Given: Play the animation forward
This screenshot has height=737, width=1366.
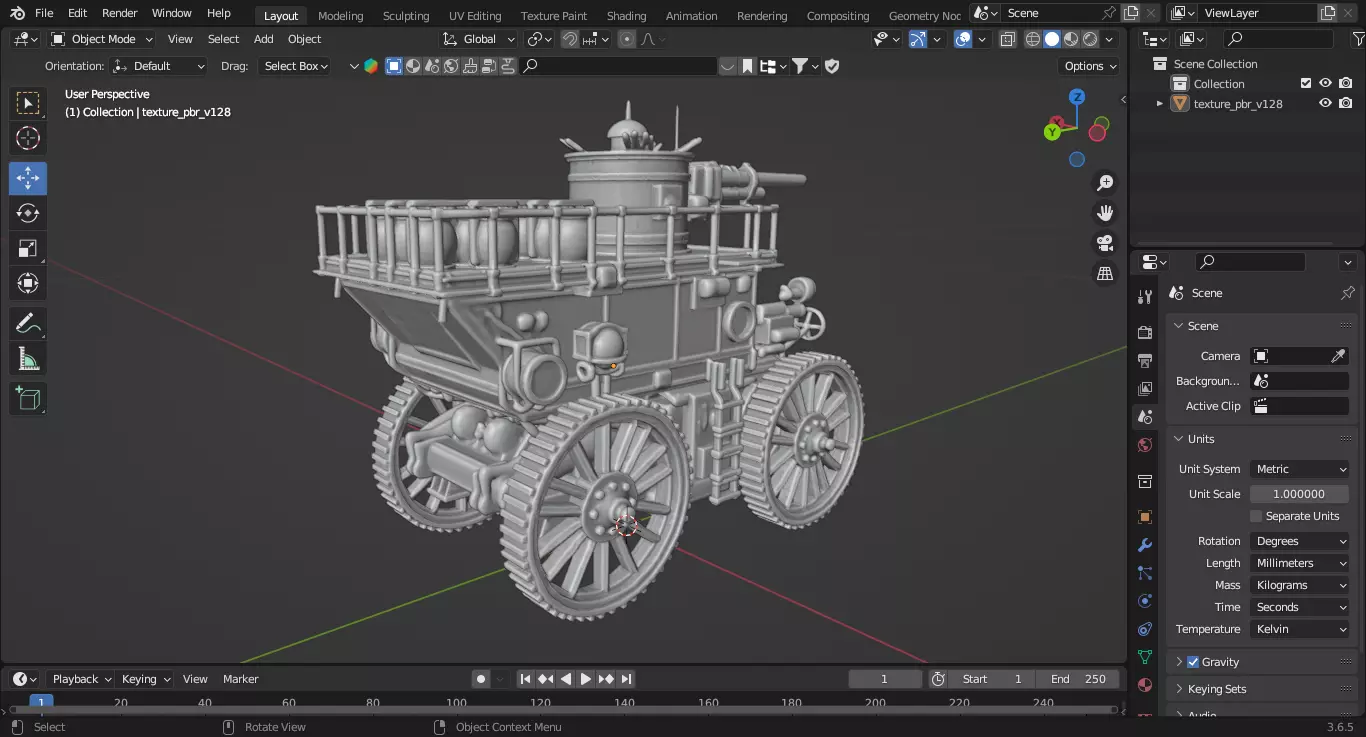Looking at the screenshot, I should (x=586, y=679).
